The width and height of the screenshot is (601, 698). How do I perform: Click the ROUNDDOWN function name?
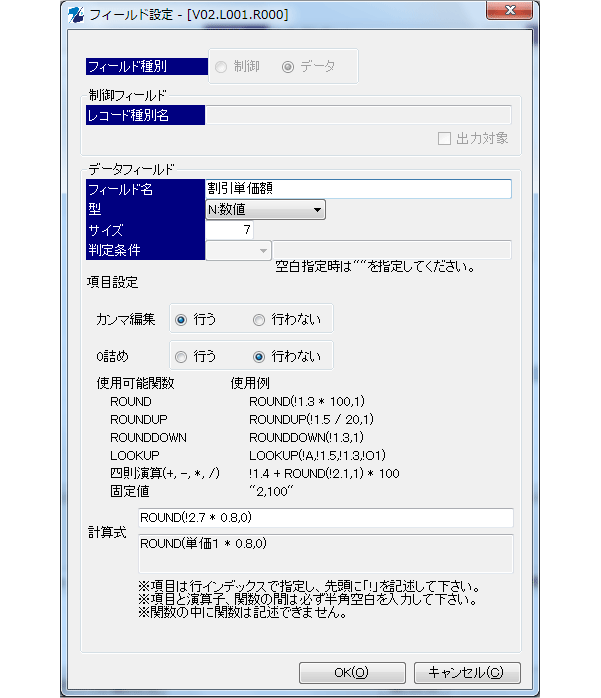148,438
